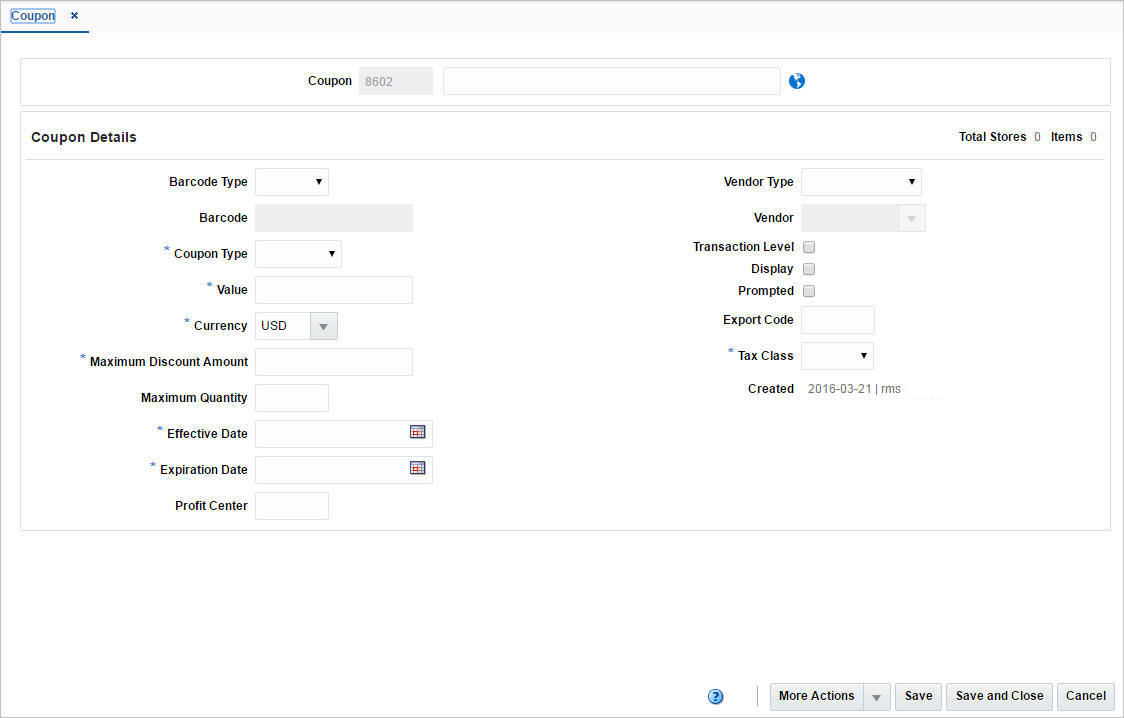Close the Coupon tab

(74, 15)
